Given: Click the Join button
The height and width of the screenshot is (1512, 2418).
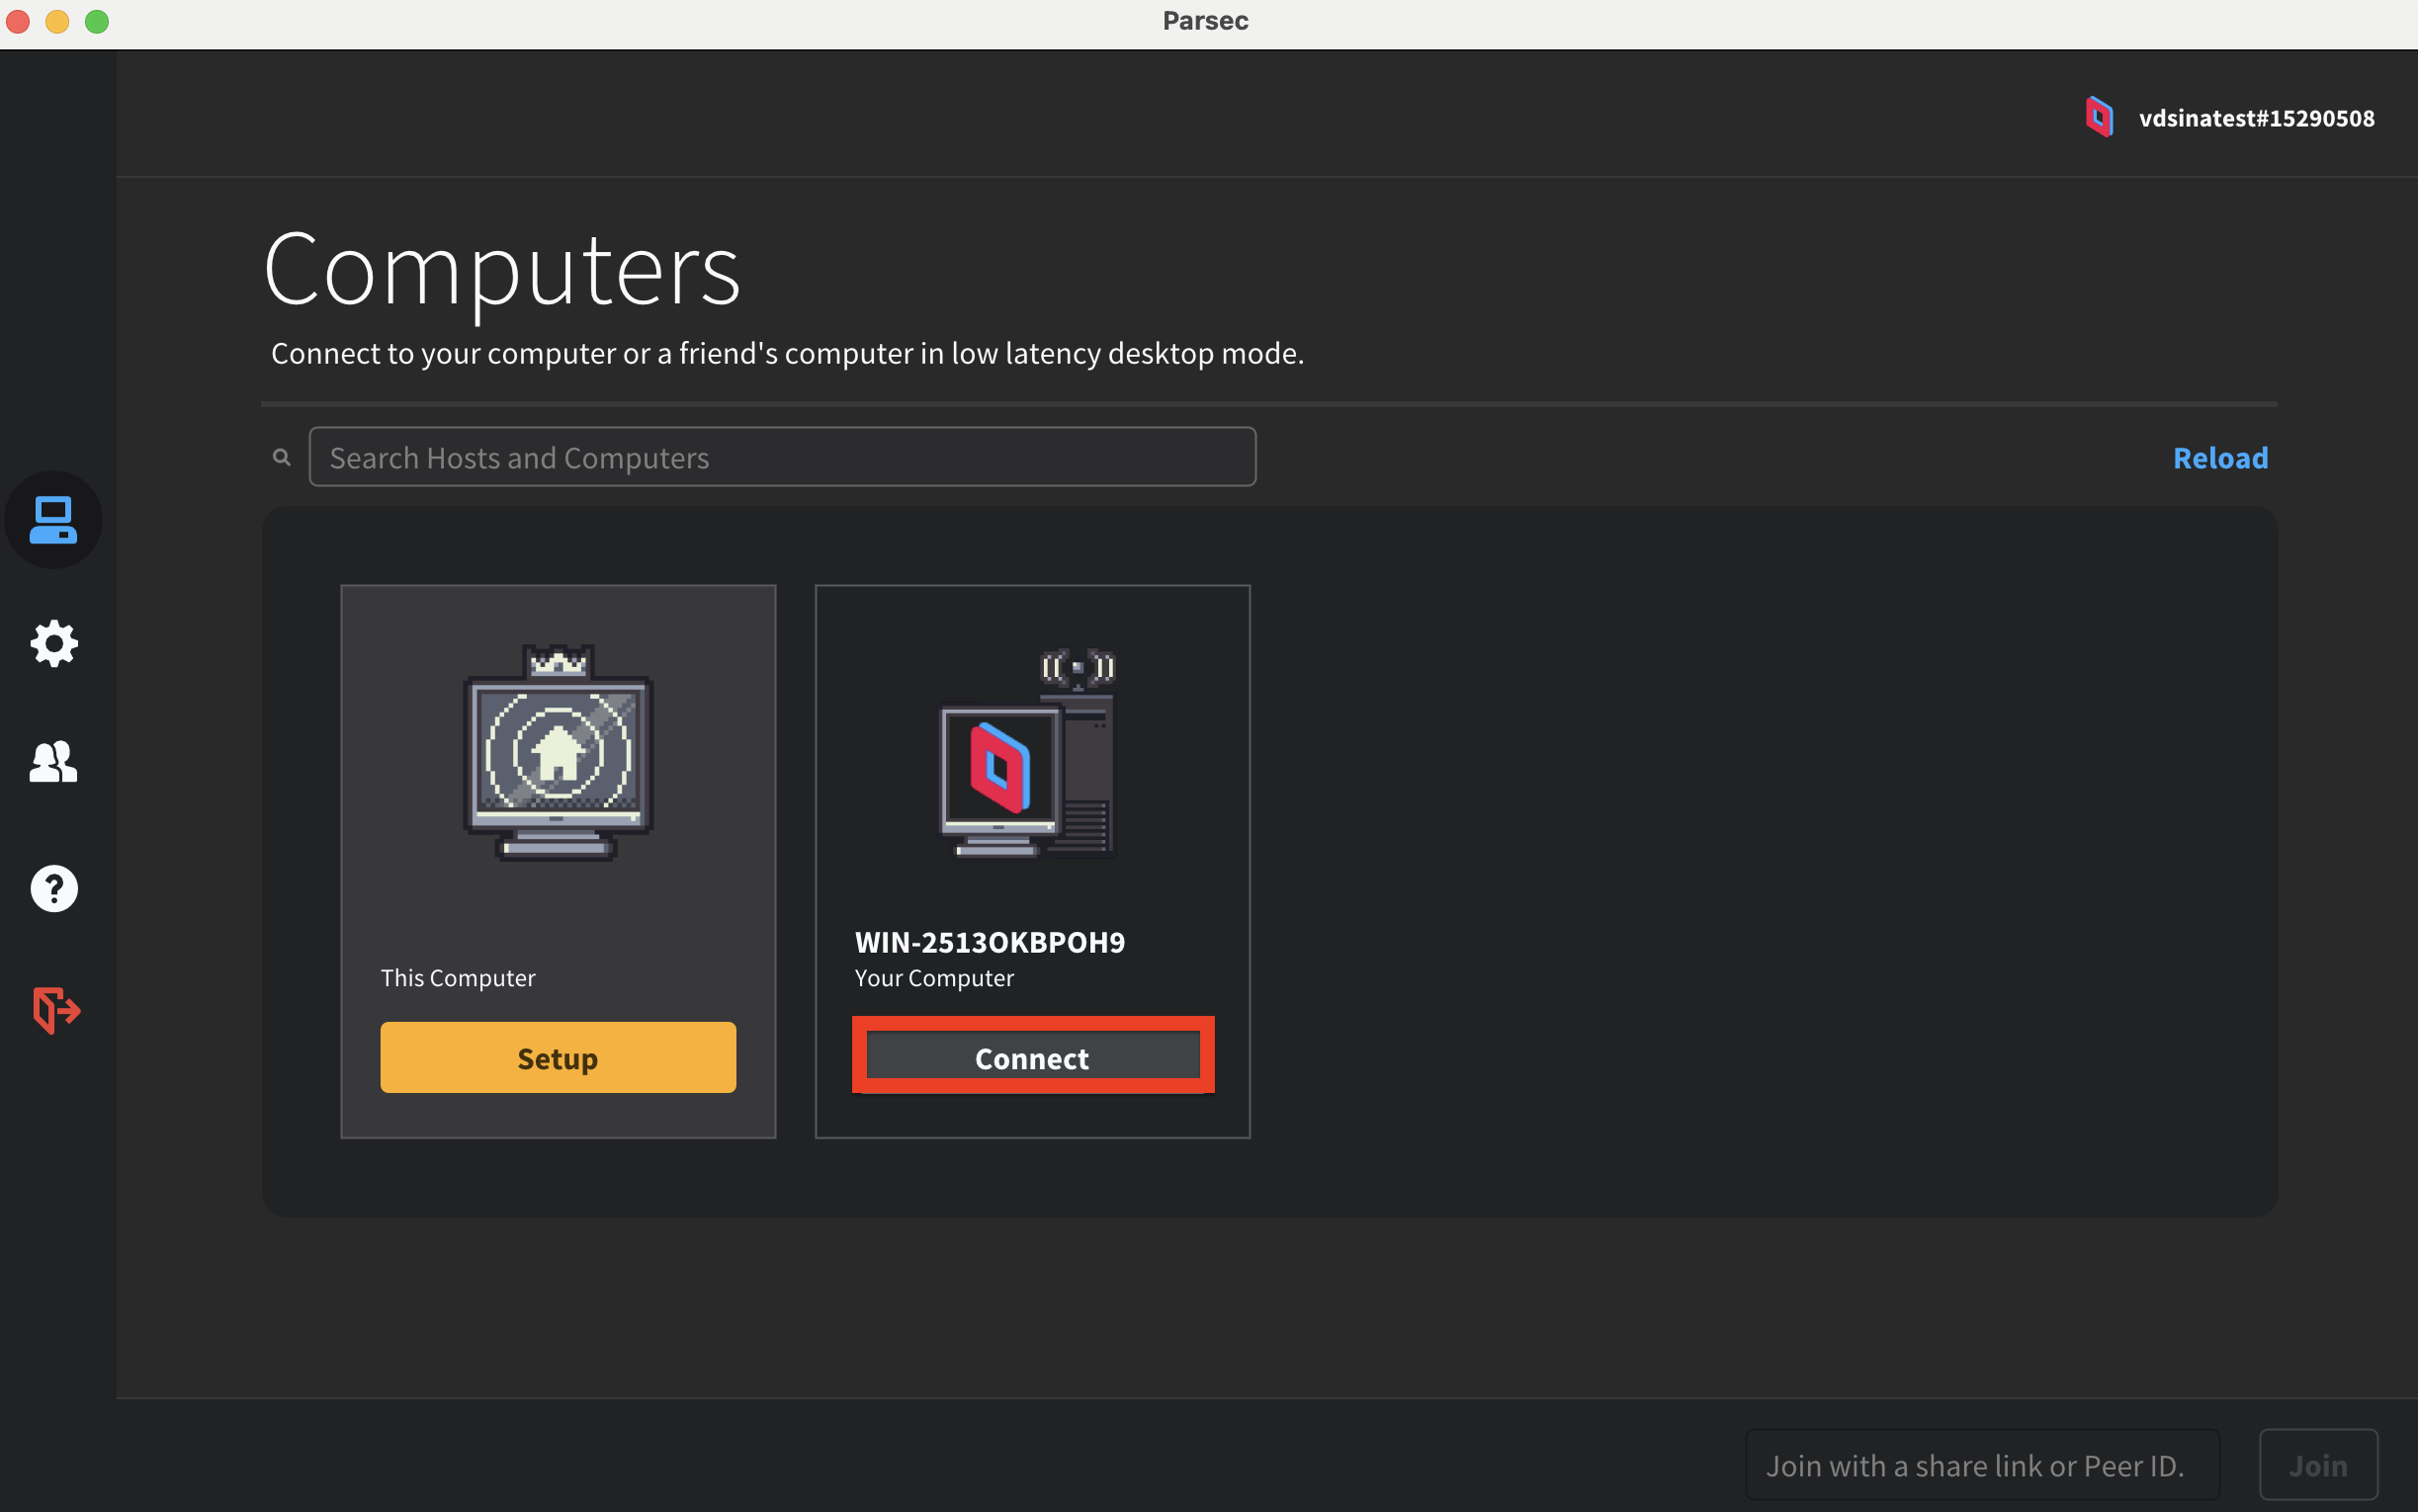Looking at the screenshot, I should [x=2318, y=1465].
